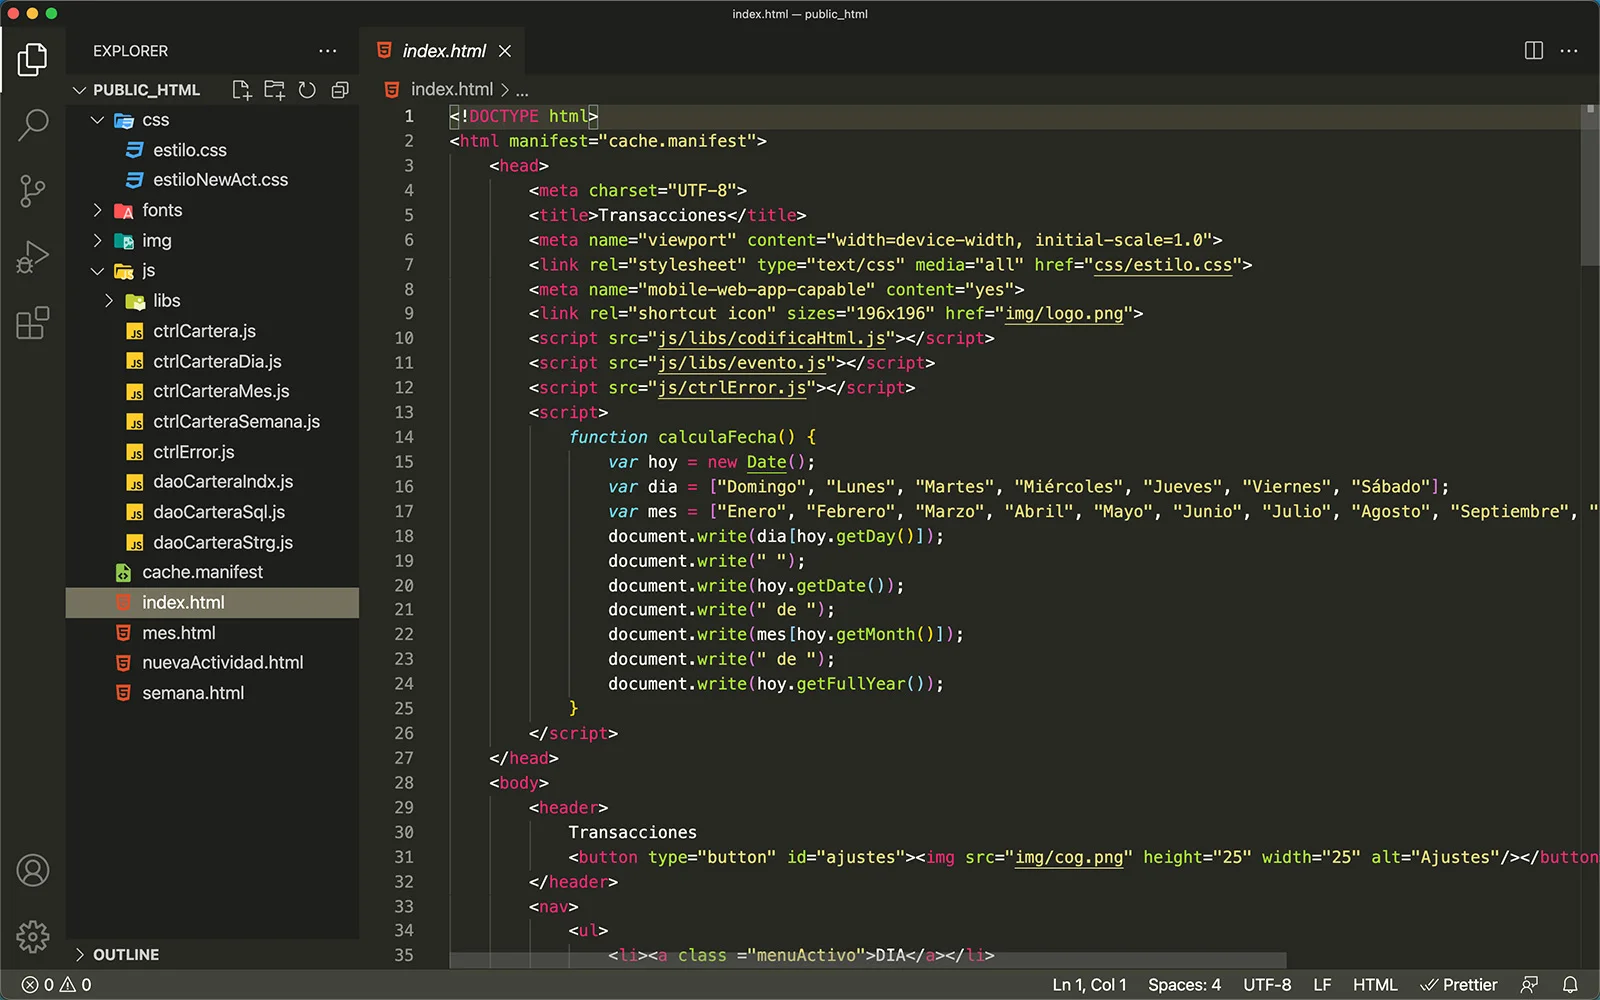Image resolution: width=1600 pixels, height=1000 pixels.
Task: Open the notifications bell in status bar
Action: pos(1570,985)
